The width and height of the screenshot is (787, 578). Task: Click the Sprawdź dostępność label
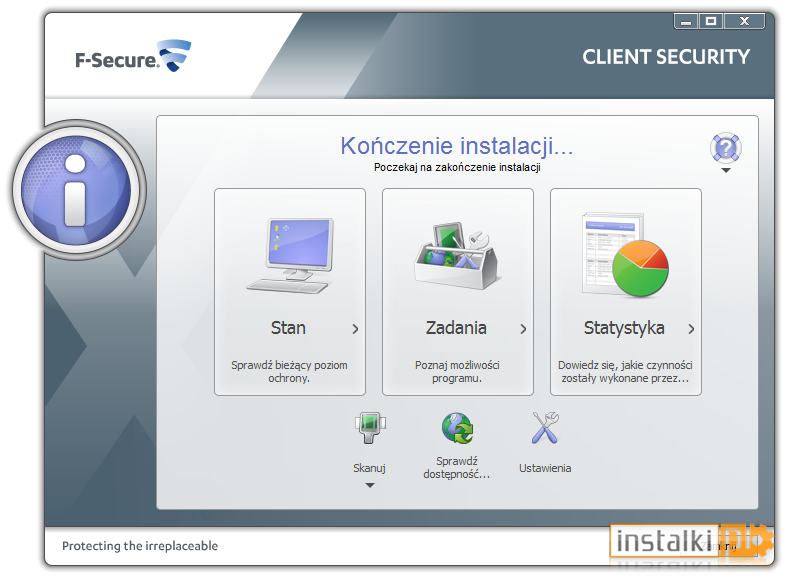point(457,468)
